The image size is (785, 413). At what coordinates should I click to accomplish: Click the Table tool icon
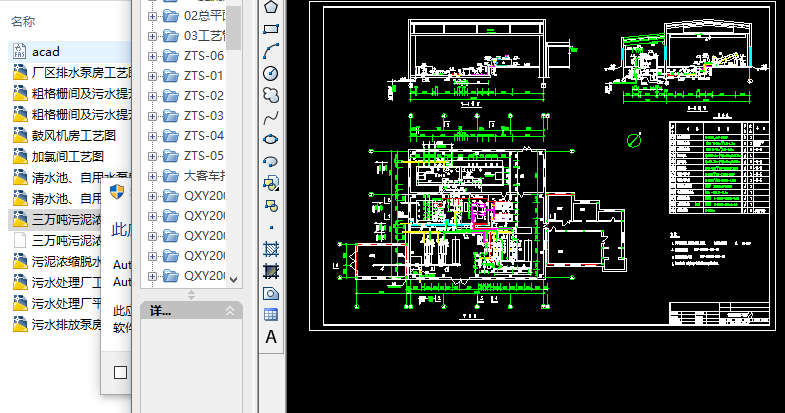(271, 314)
